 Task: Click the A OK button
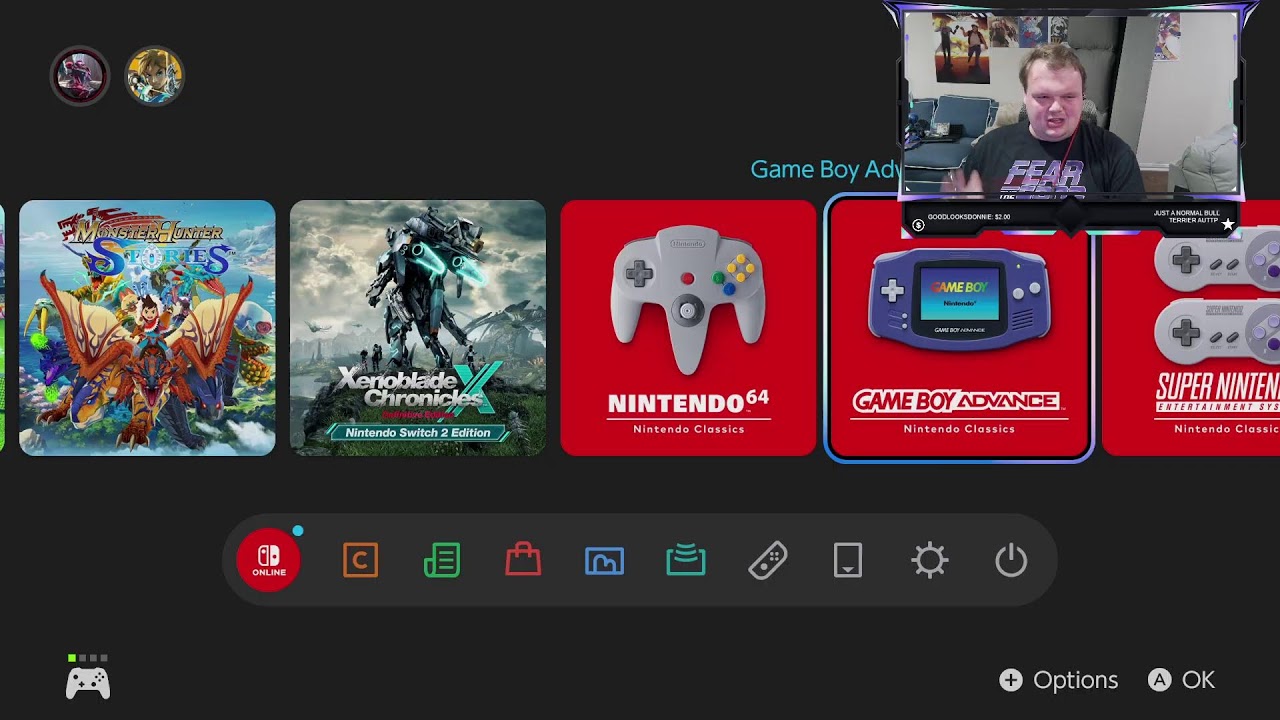[1181, 680]
